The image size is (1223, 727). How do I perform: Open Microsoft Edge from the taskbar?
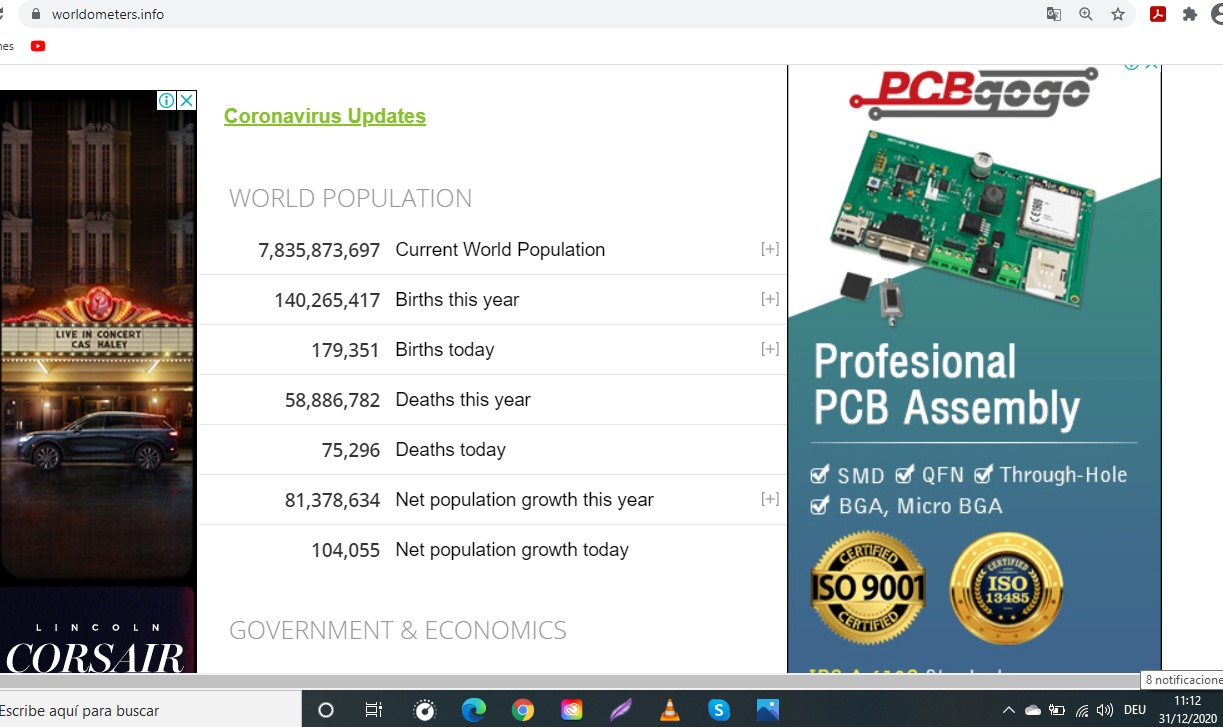pos(474,710)
